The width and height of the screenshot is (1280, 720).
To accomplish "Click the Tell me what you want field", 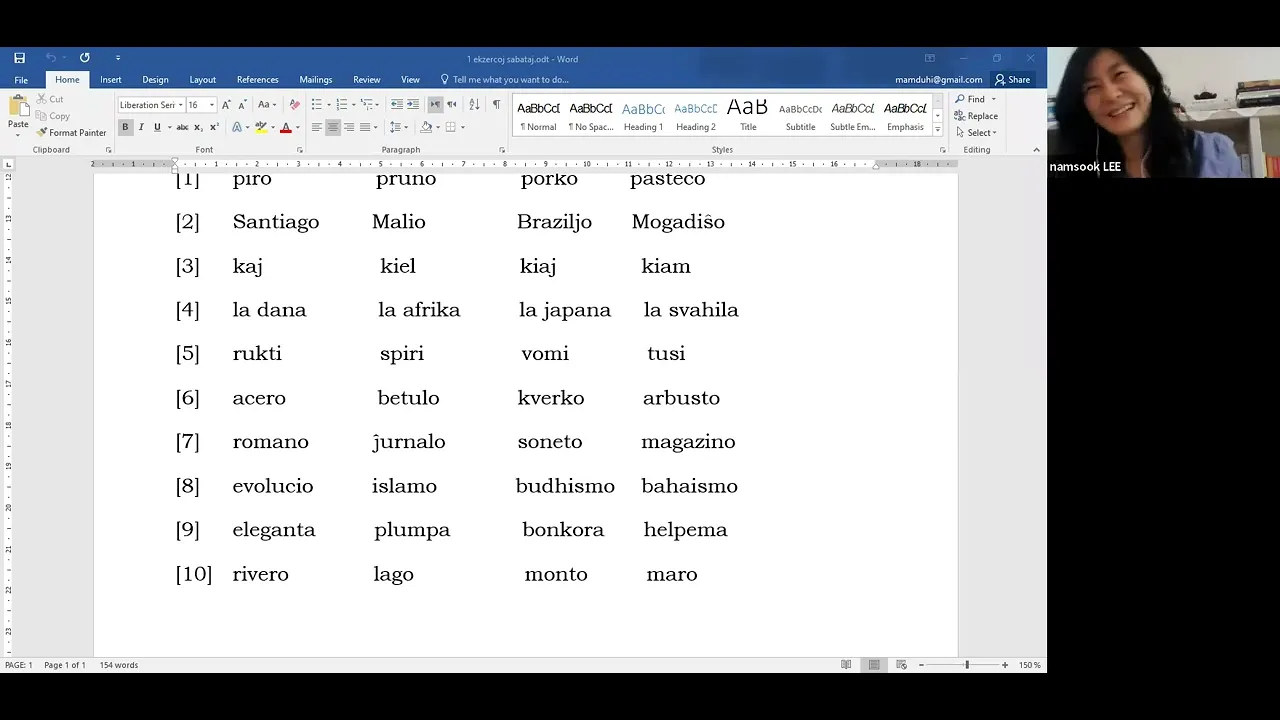I will tap(505, 80).
